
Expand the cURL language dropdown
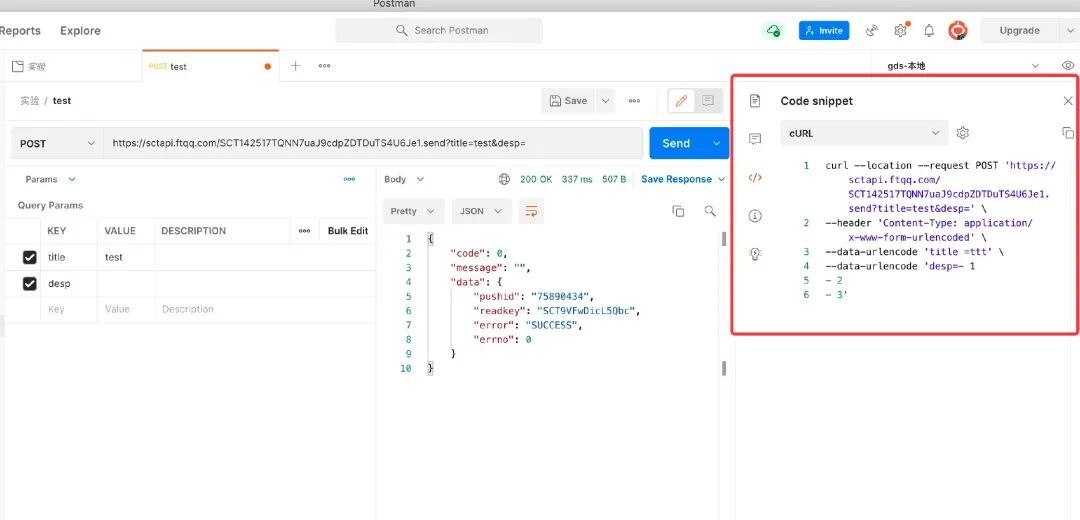tap(864, 133)
